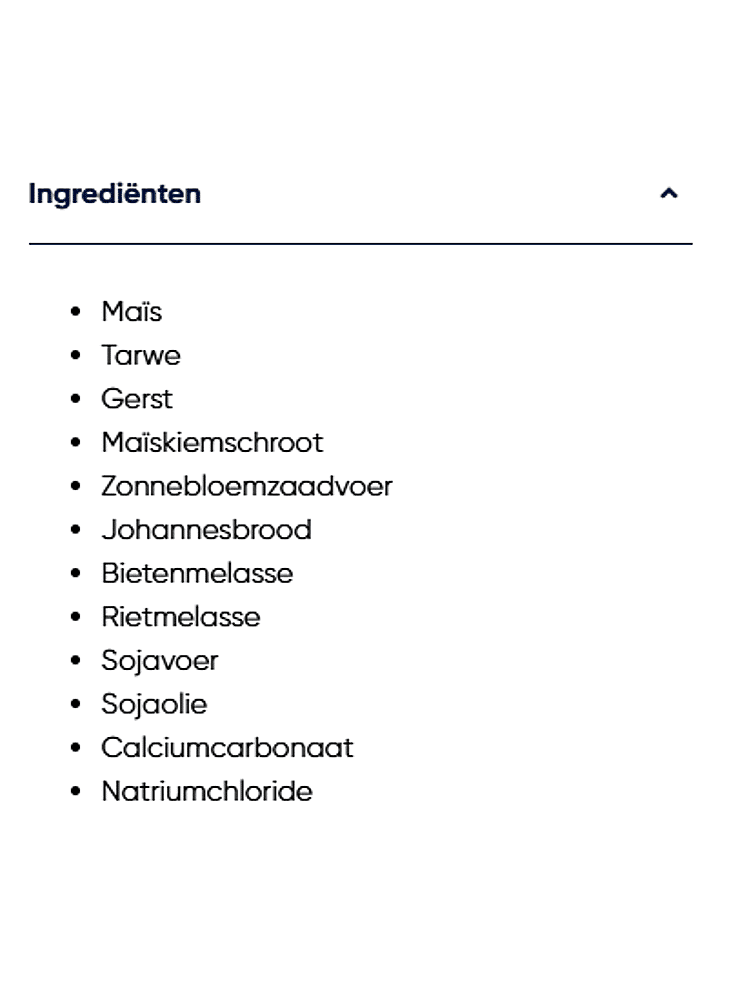This screenshot has height=1000, width=729.
Task: Select the Maïskiemschroot ingredient
Action: [212, 443]
